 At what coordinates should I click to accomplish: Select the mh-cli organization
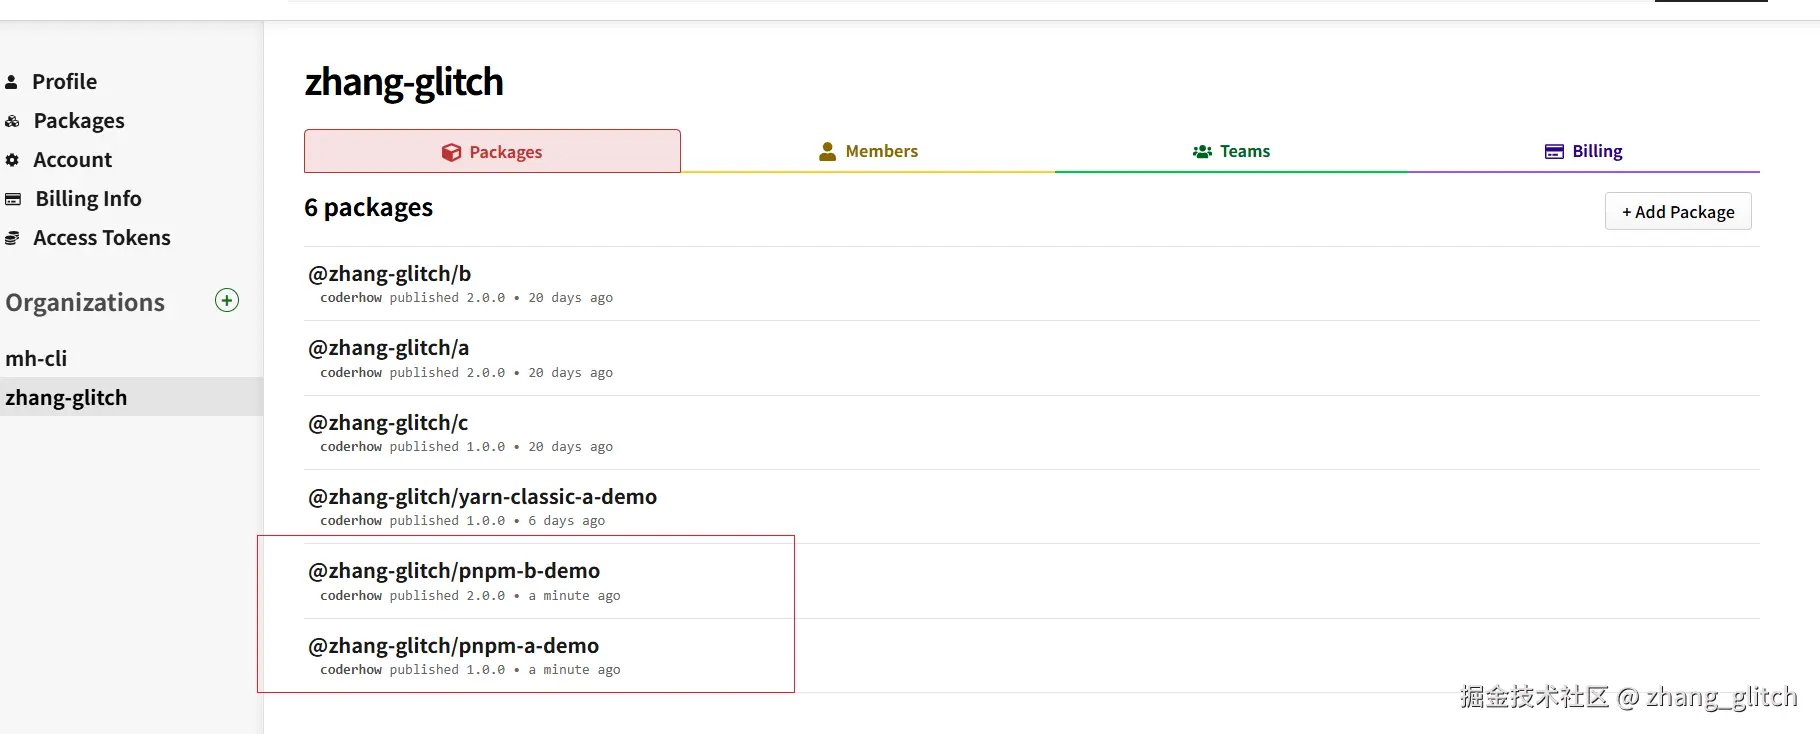36,358
